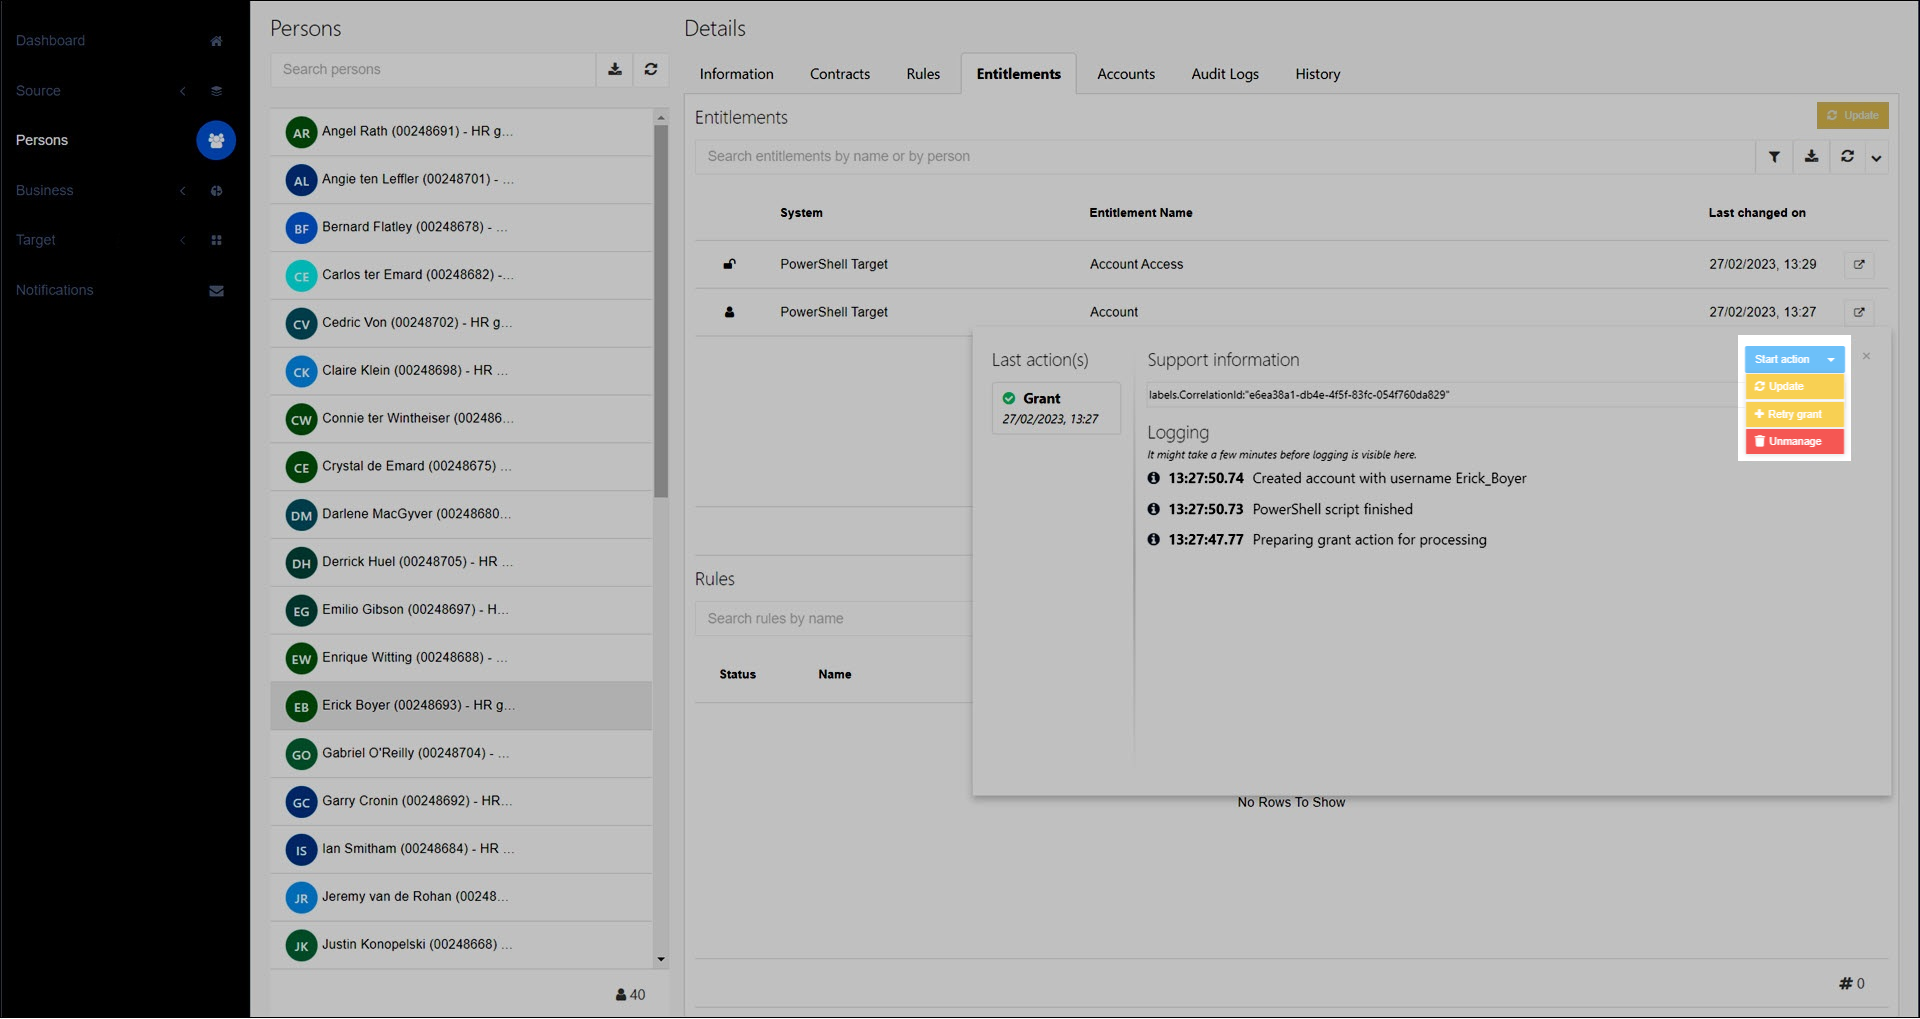Select Gabriel O'Reilly in persons list
1920x1019 pixels.
point(461,754)
